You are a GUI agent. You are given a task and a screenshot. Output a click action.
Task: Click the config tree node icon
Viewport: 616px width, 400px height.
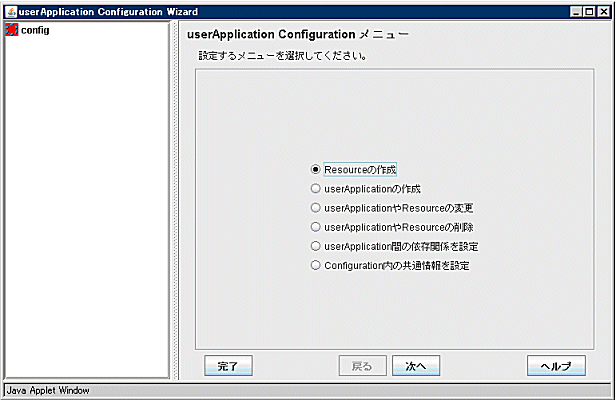12,30
